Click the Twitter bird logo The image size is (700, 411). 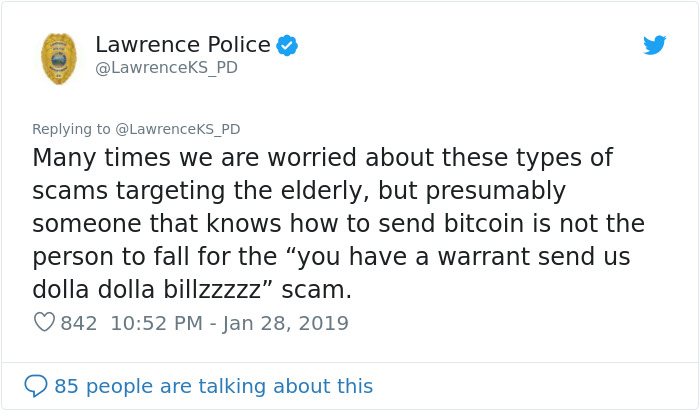[x=654, y=45]
